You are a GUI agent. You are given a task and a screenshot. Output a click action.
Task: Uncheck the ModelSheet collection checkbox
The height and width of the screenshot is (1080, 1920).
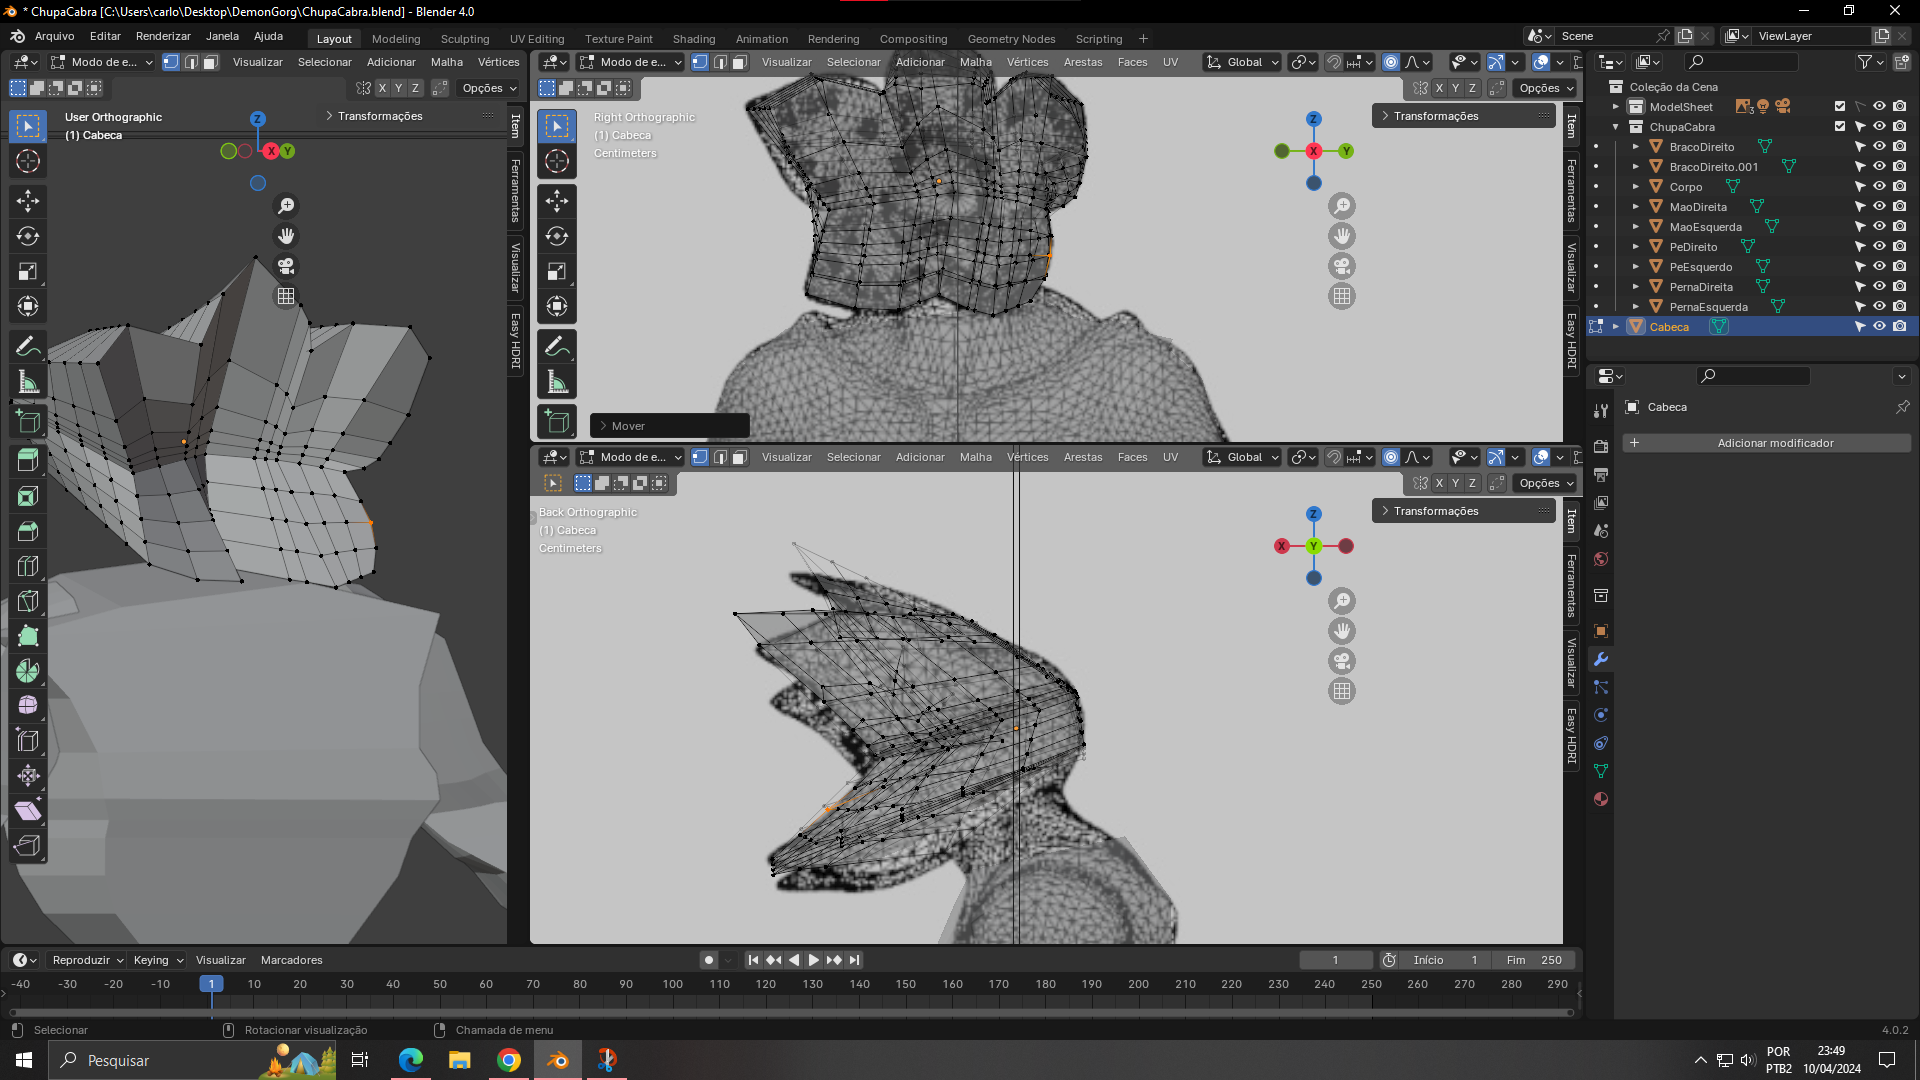(x=1840, y=107)
